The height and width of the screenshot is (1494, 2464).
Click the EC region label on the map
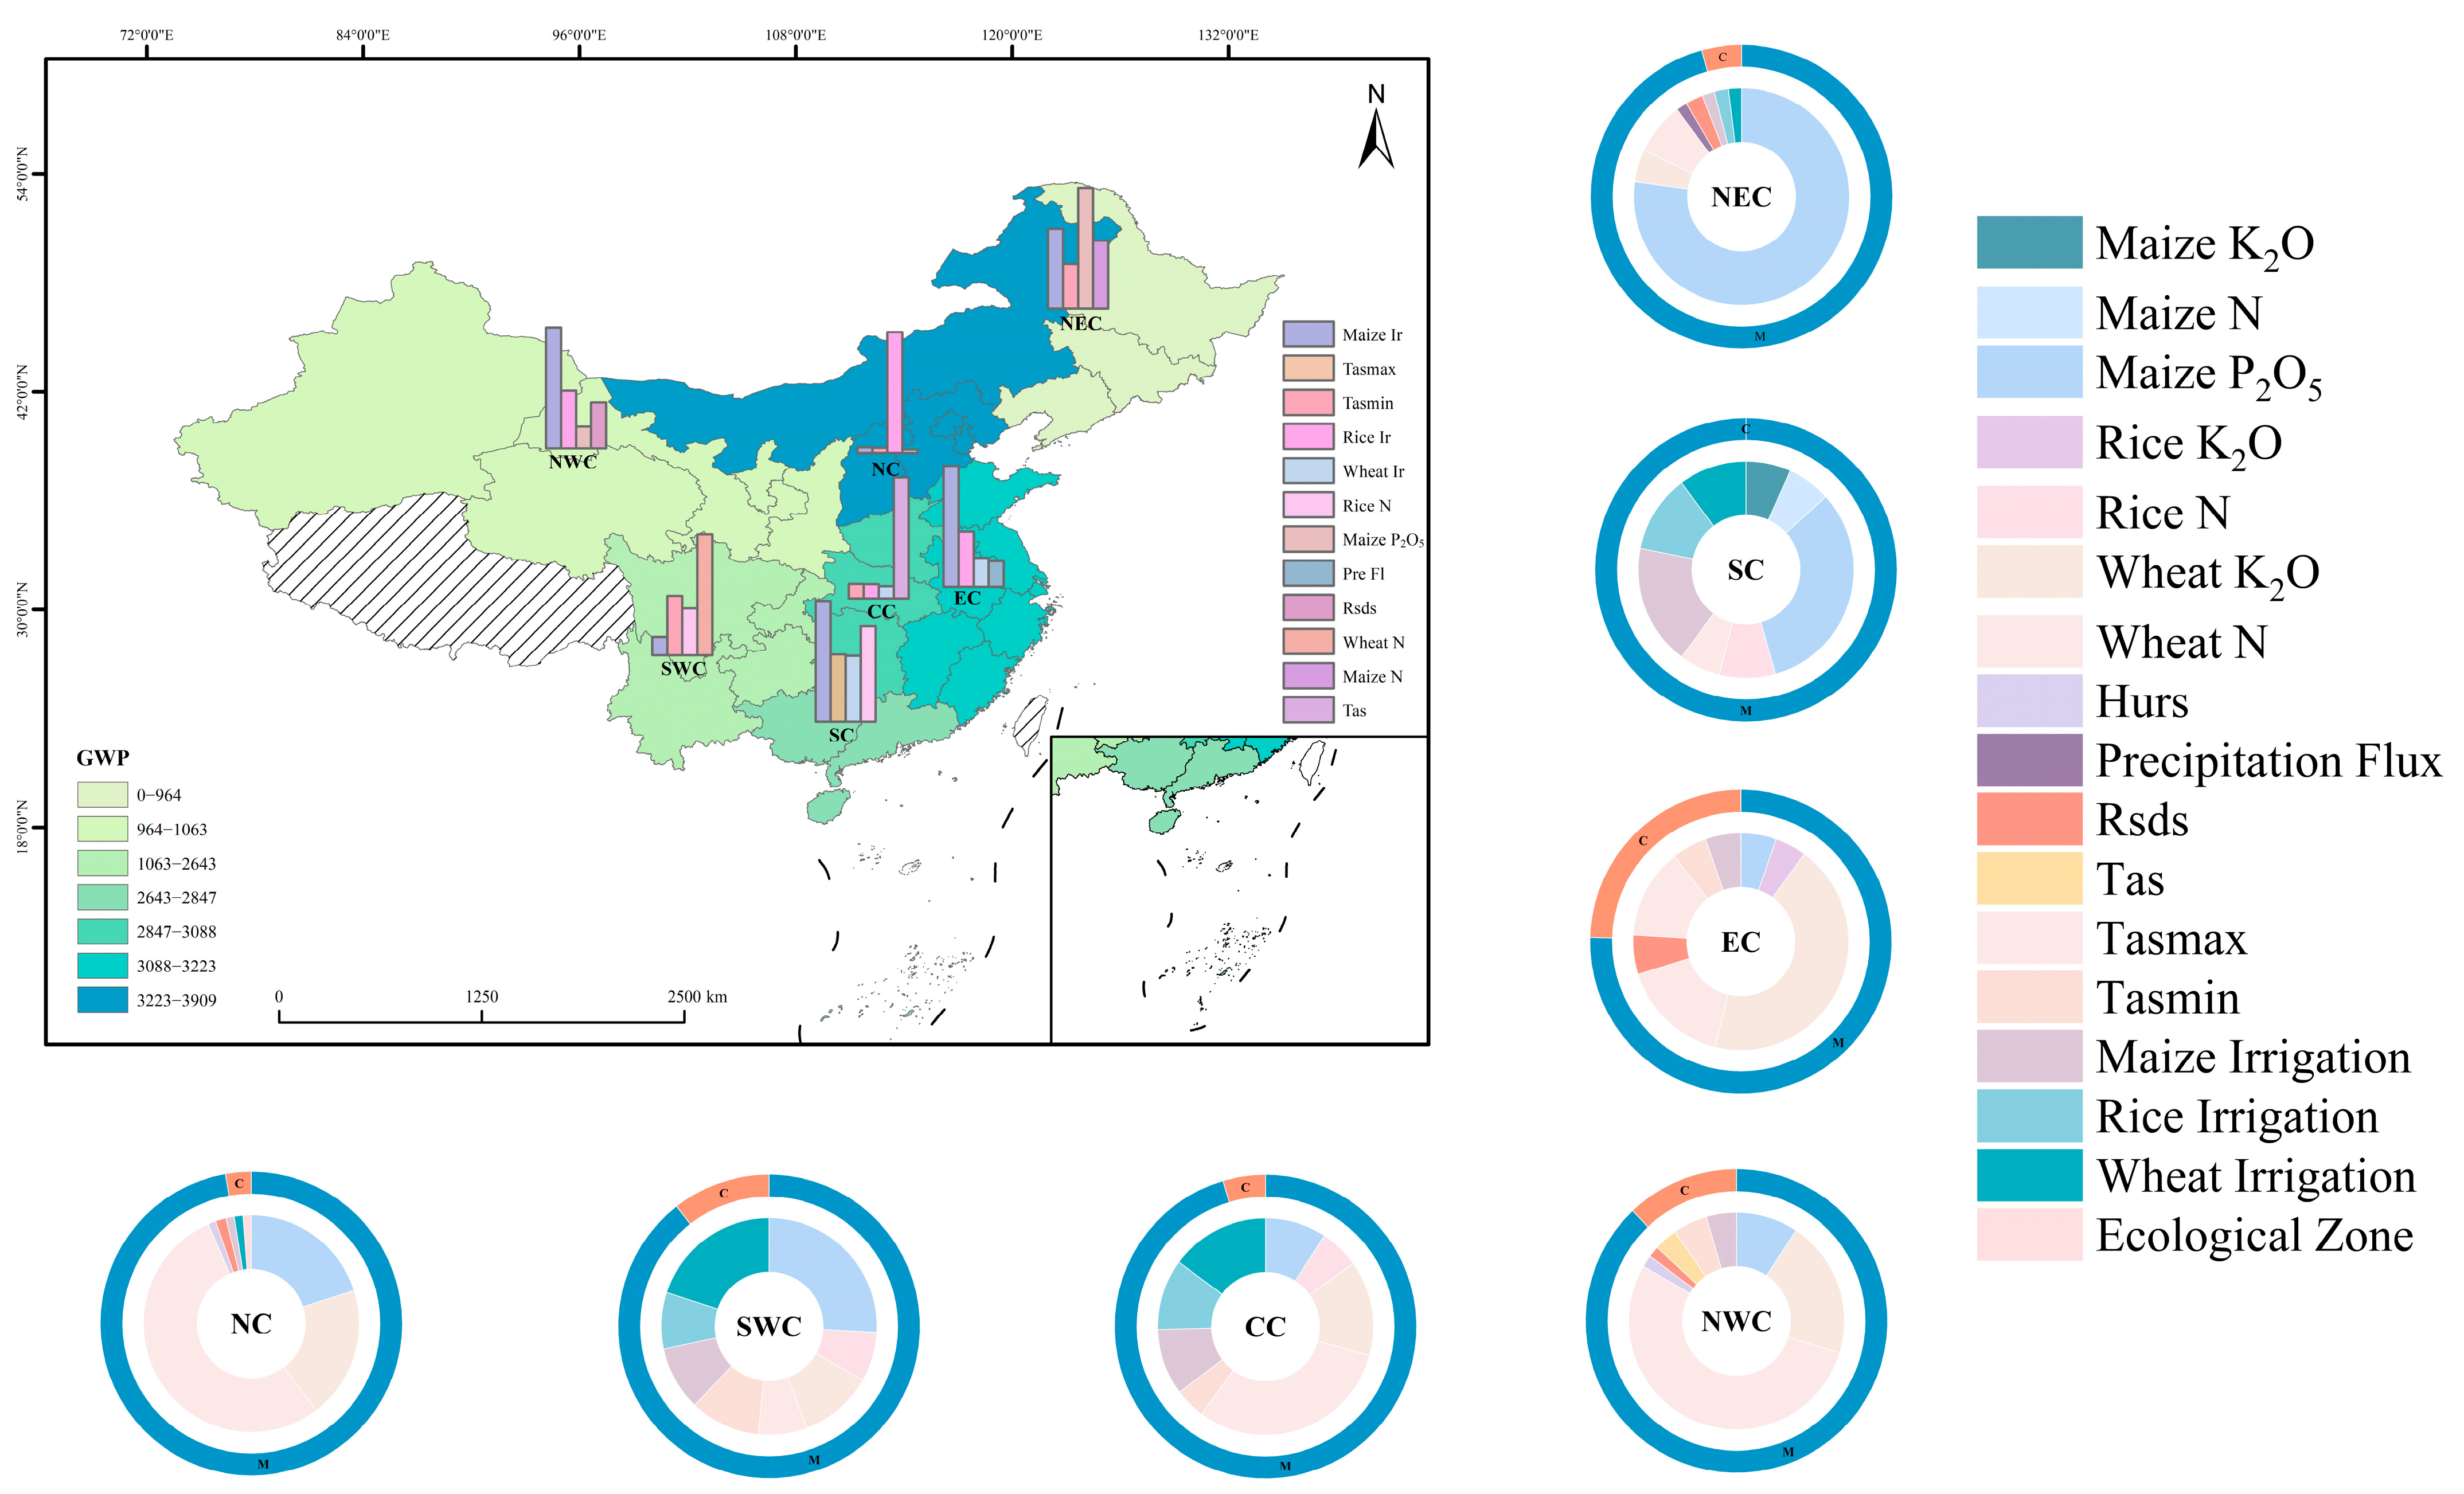(967, 598)
